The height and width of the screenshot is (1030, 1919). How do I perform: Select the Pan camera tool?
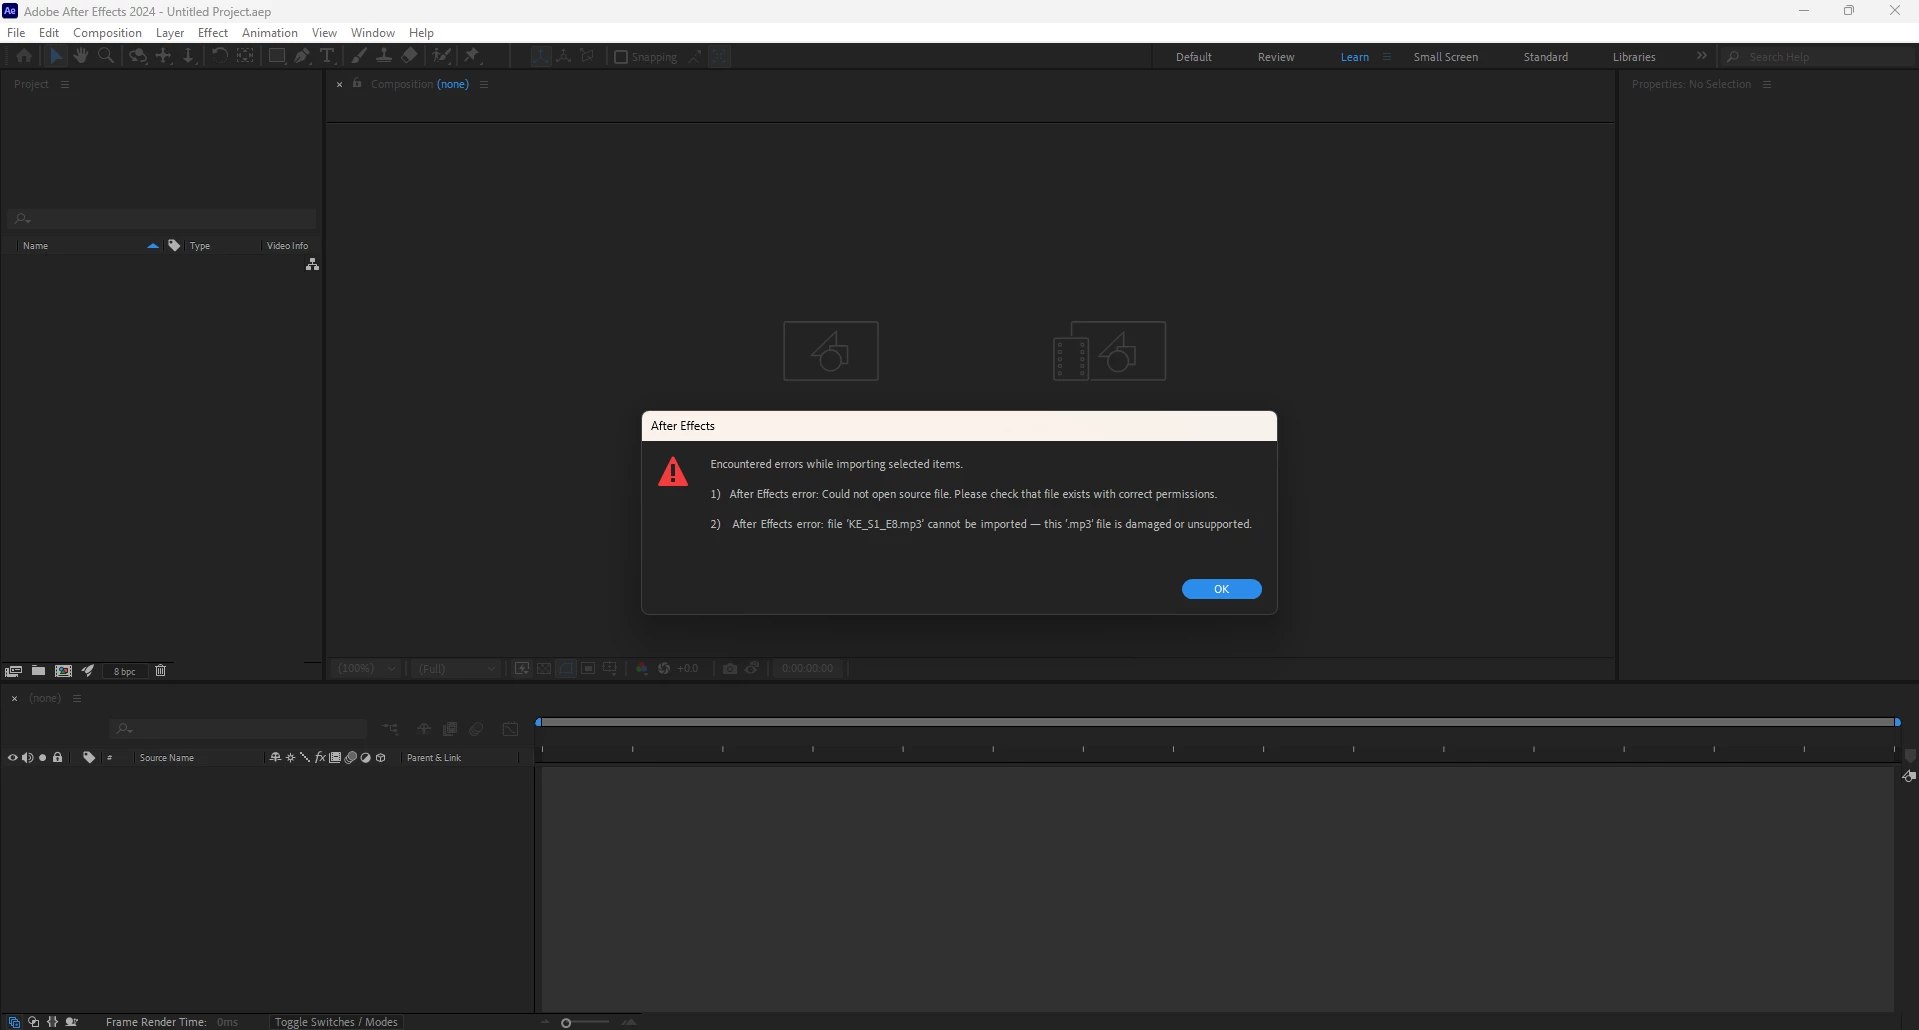point(164,57)
